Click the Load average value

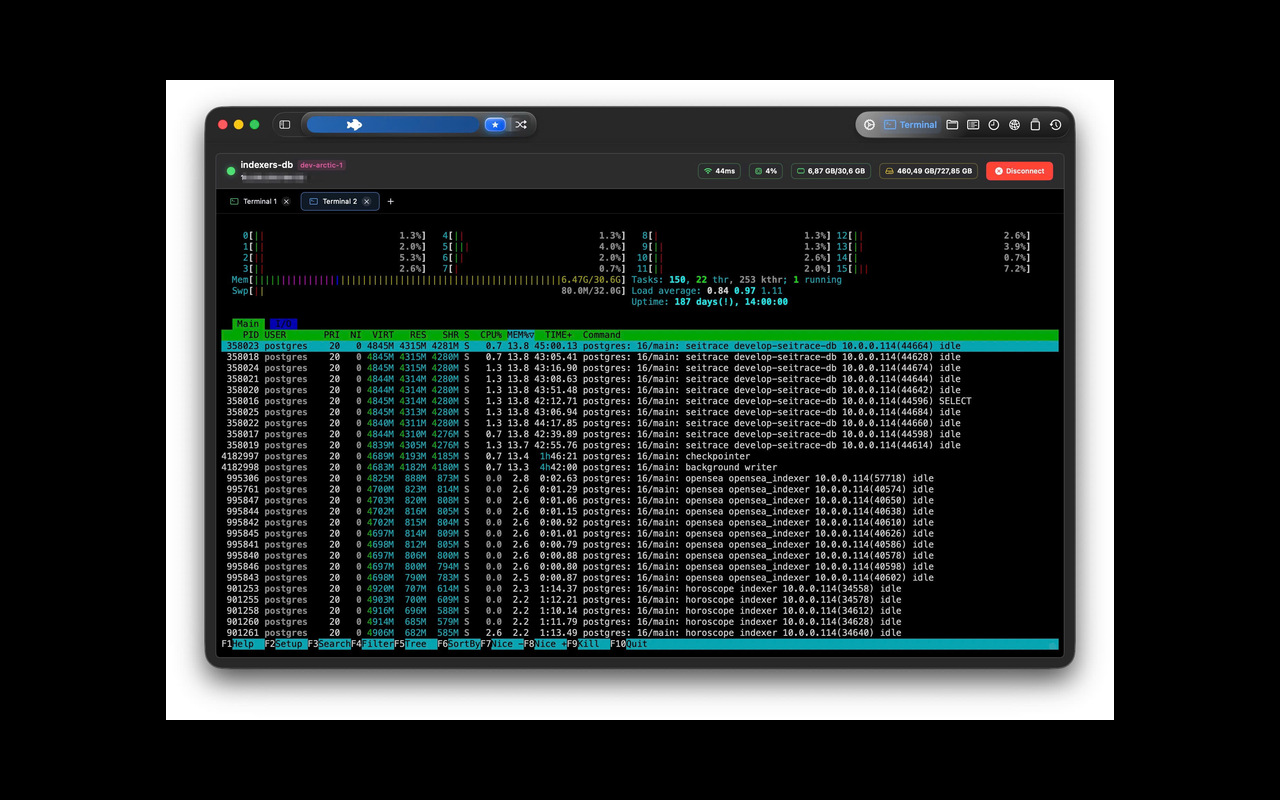[x=706, y=291]
